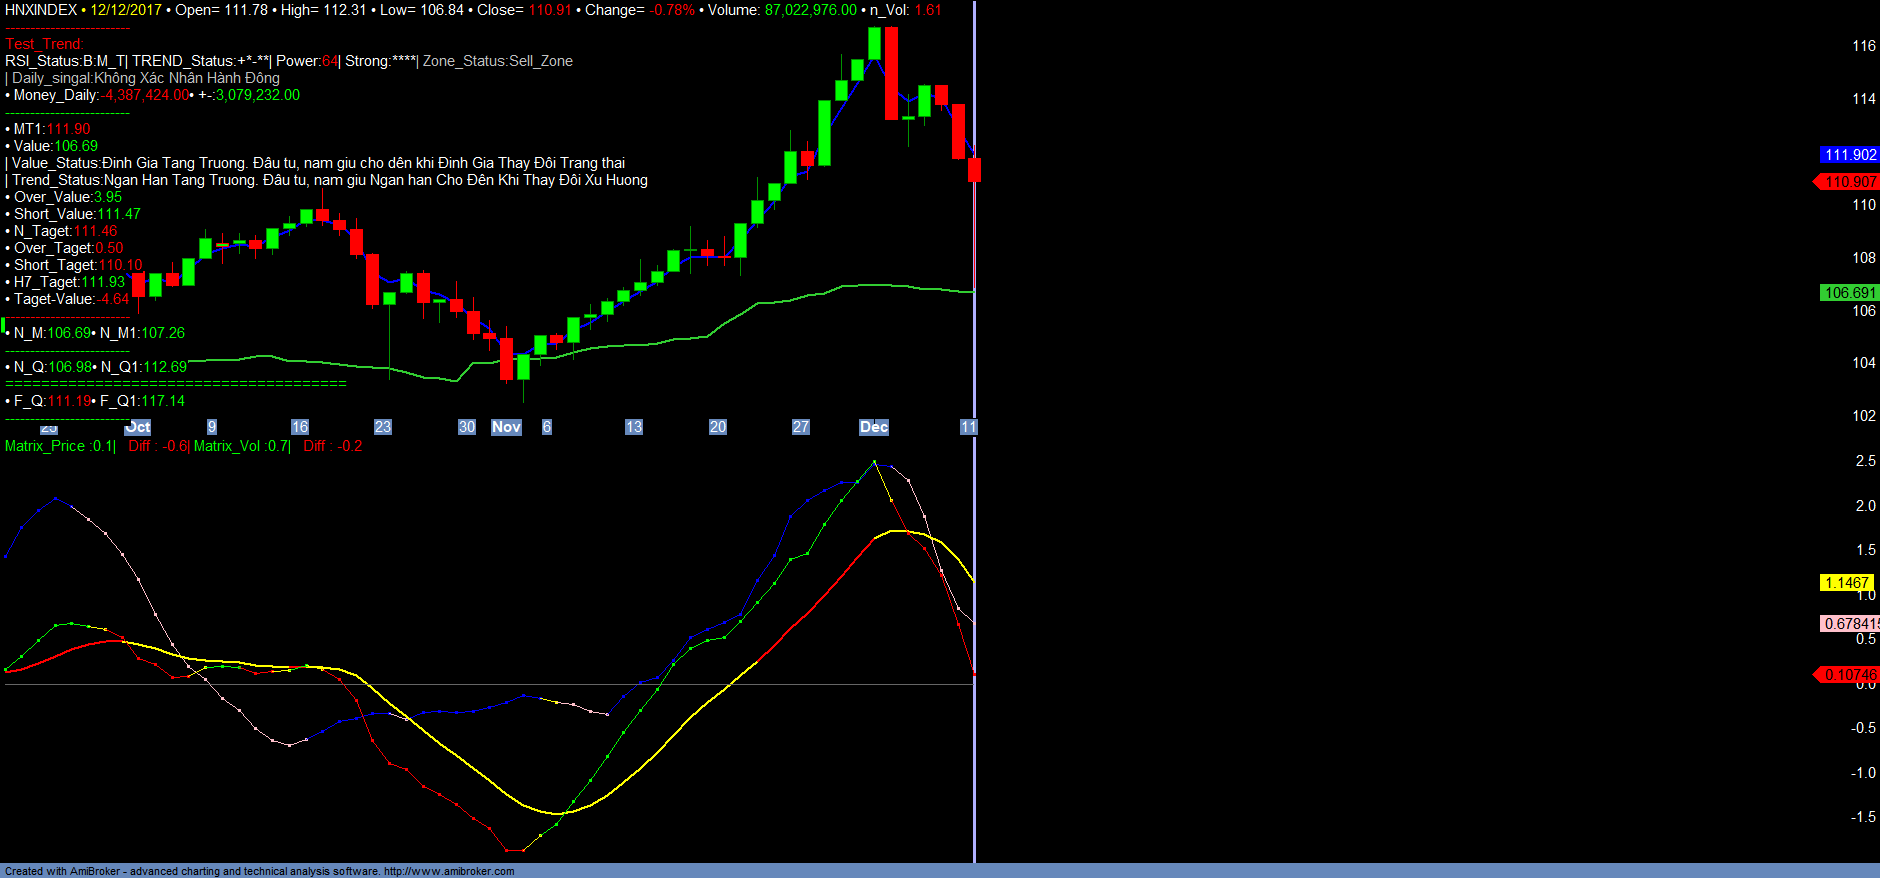This screenshot has width=1880, height=878.
Task: Click the Test_Trend indicator label
Action: [44, 44]
